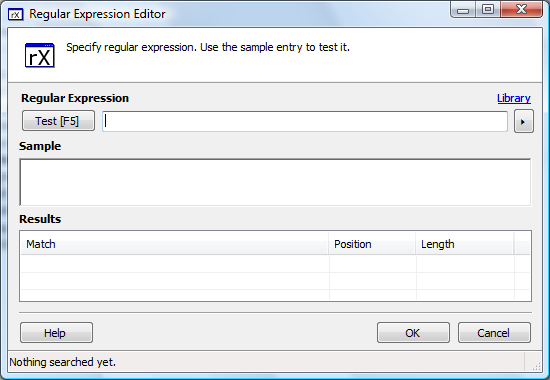Maximize the Regular Expression Editor window
This screenshot has width=550, height=380.
point(488,10)
